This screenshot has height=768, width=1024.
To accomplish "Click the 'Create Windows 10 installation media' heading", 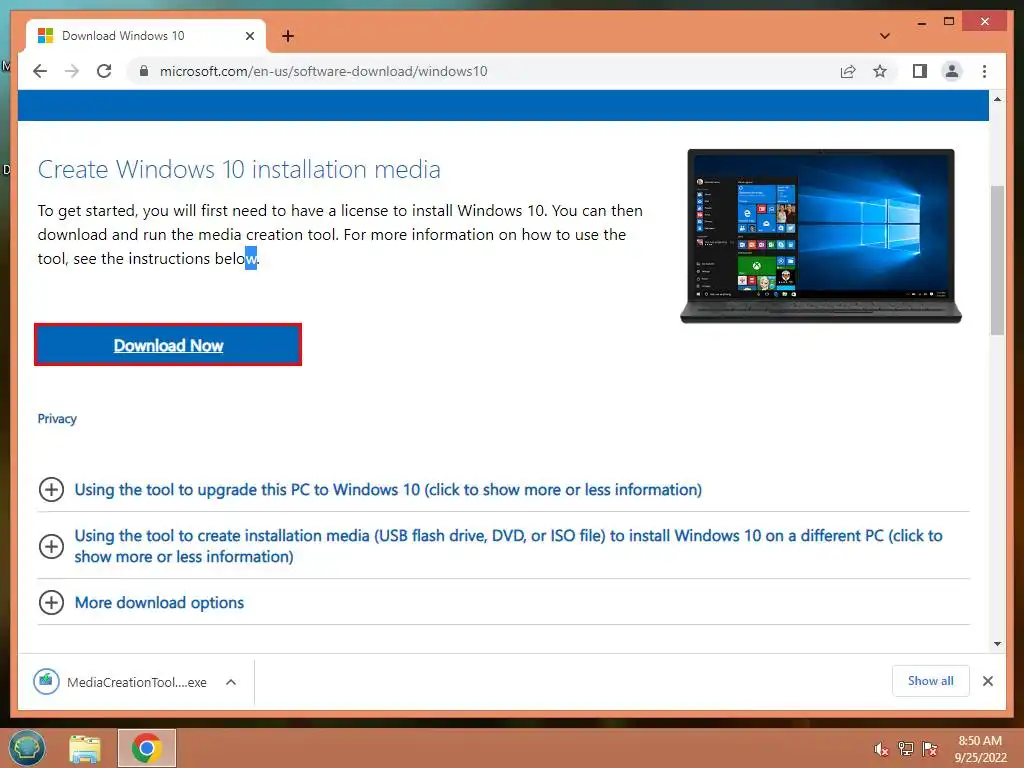I will (239, 170).
